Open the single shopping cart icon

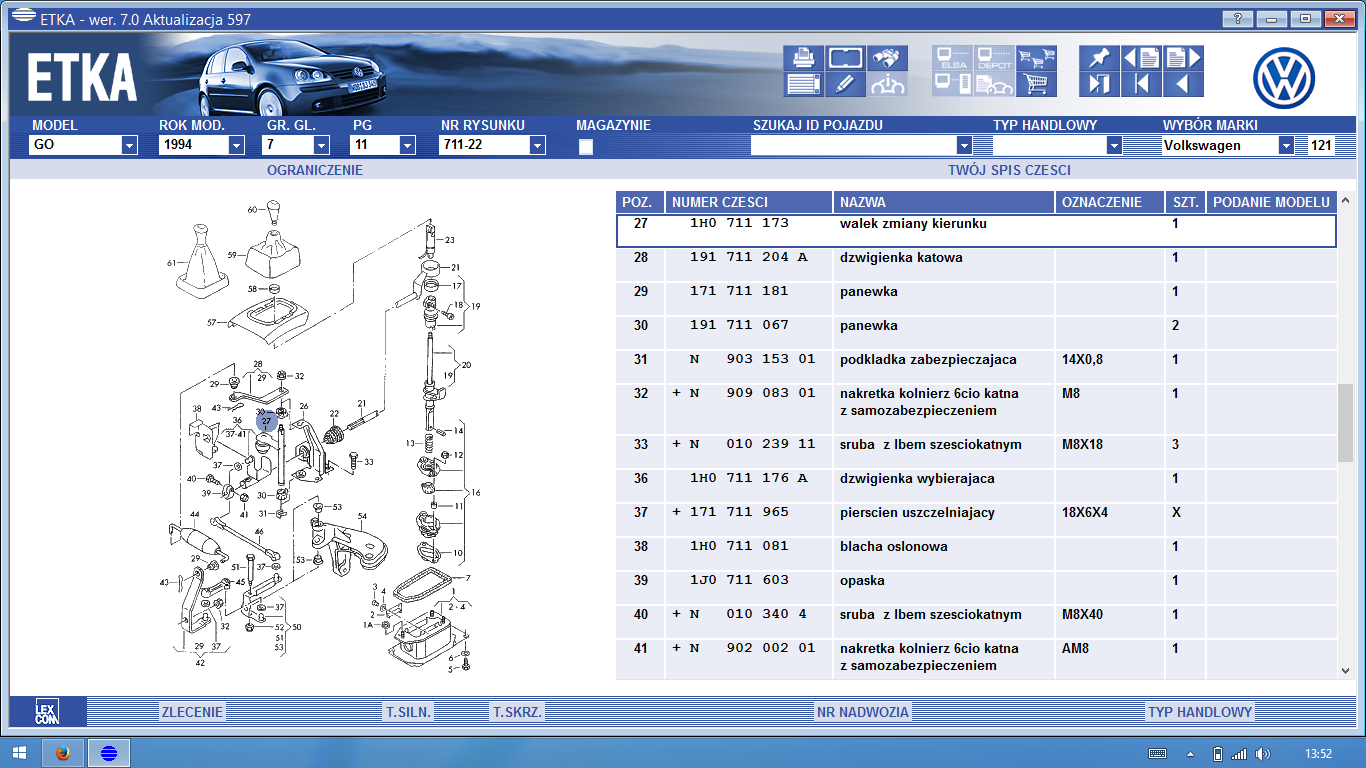[1037, 84]
